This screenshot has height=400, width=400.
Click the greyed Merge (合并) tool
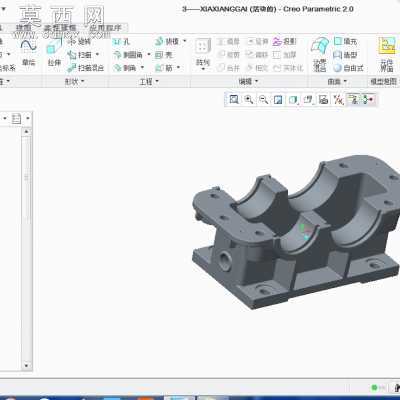point(228,68)
